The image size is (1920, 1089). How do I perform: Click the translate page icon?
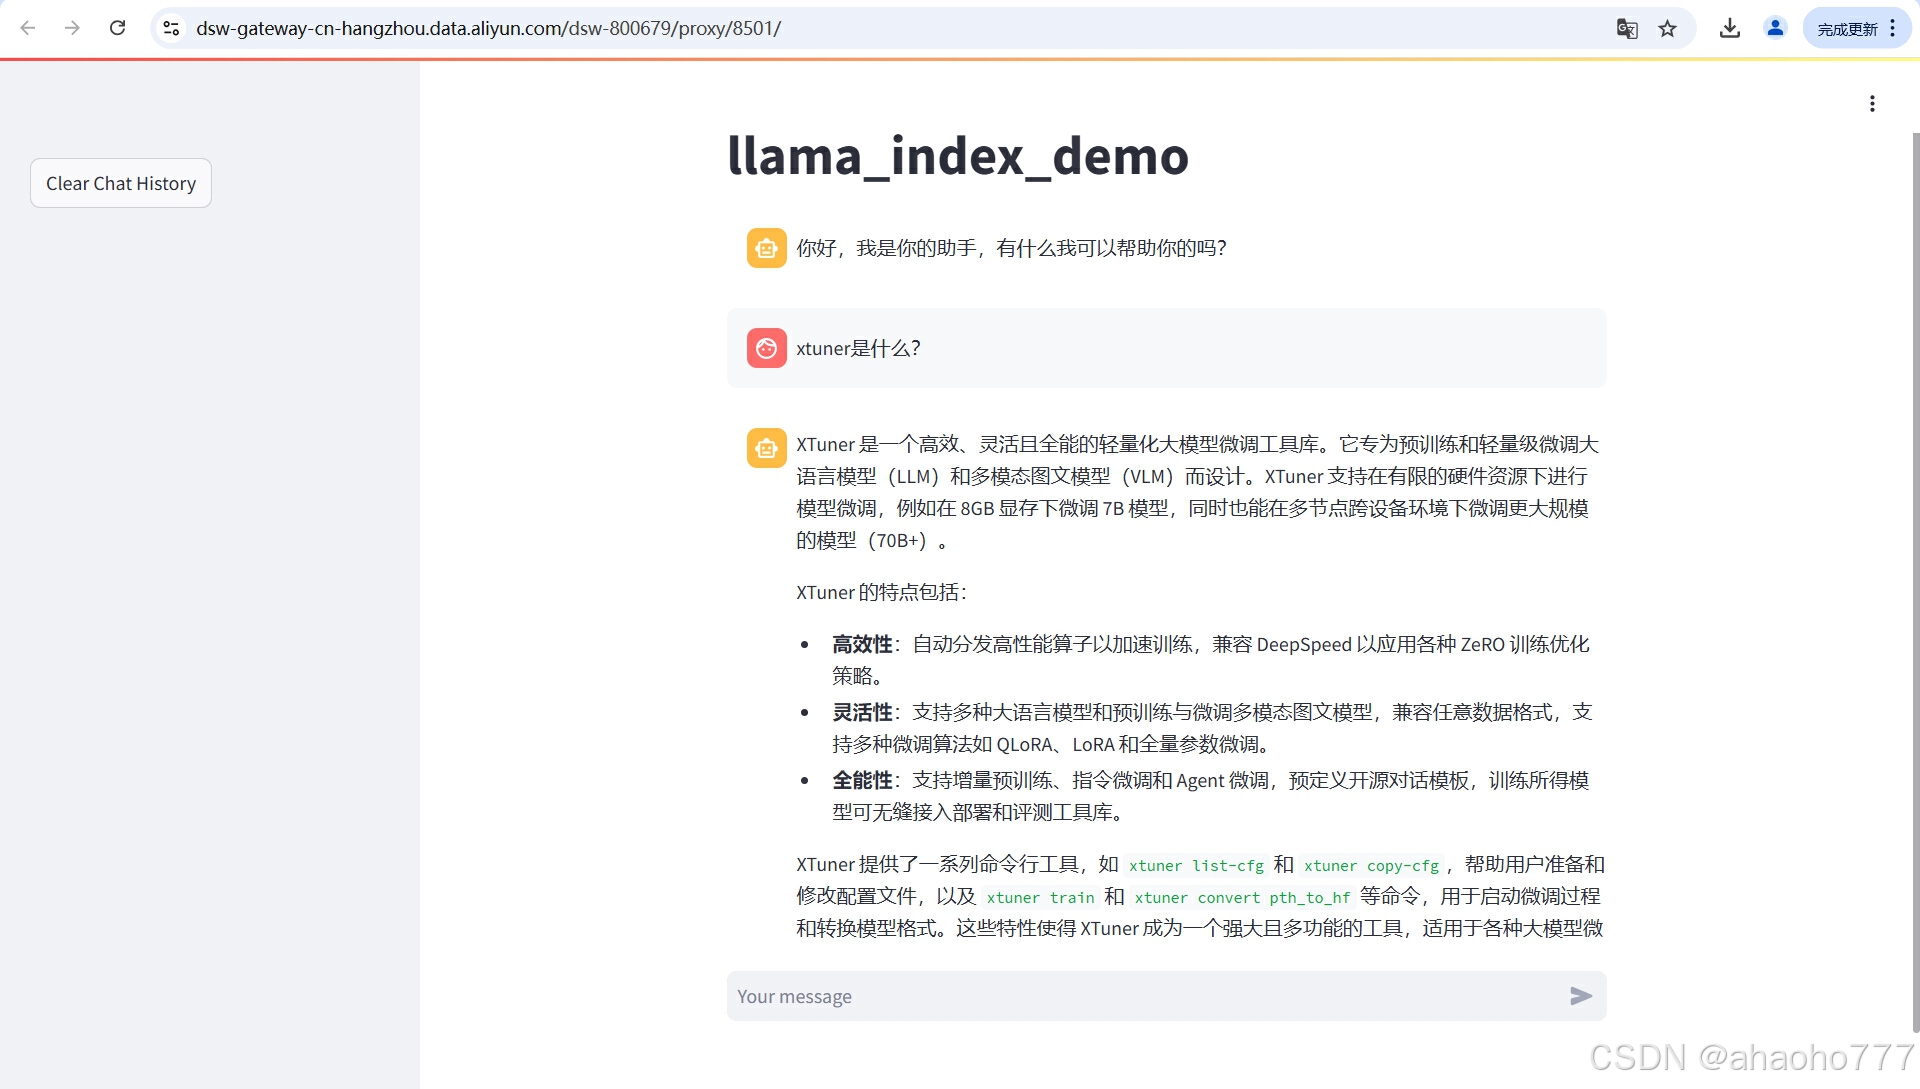pos(1627,28)
